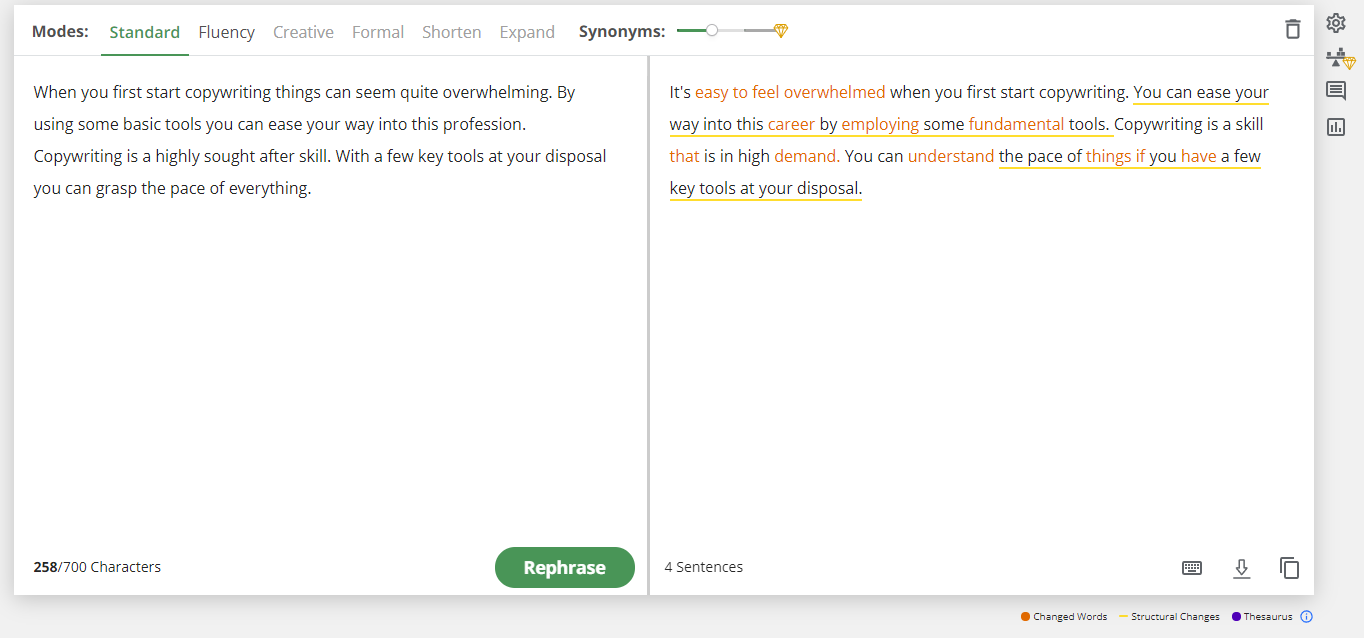Open the feedback comment icon
Image resolution: width=1364 pixels, height=638 pixels.
tap(1336, 91)
